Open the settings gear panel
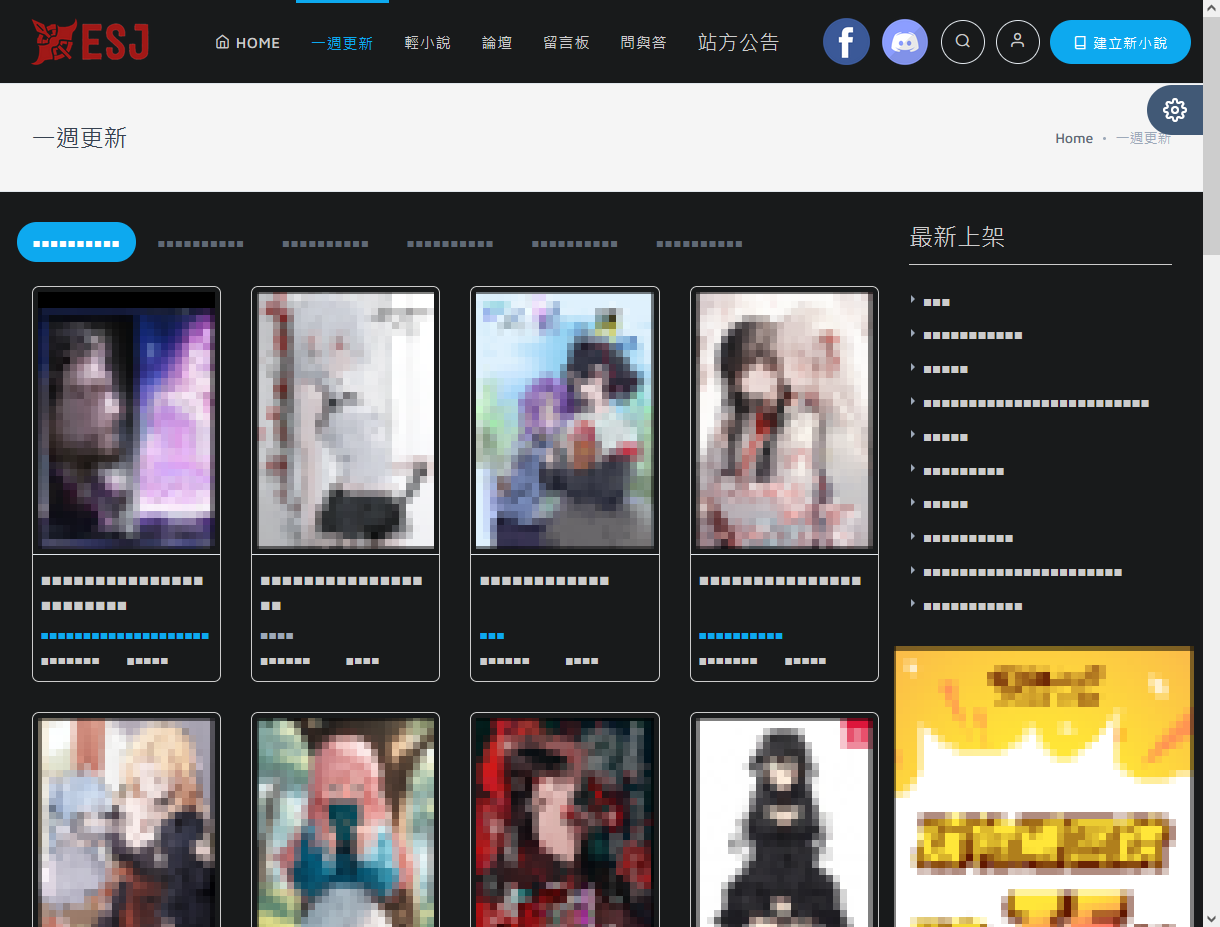The height and width of the screenshot is (927, 1220). point(1175,110)
